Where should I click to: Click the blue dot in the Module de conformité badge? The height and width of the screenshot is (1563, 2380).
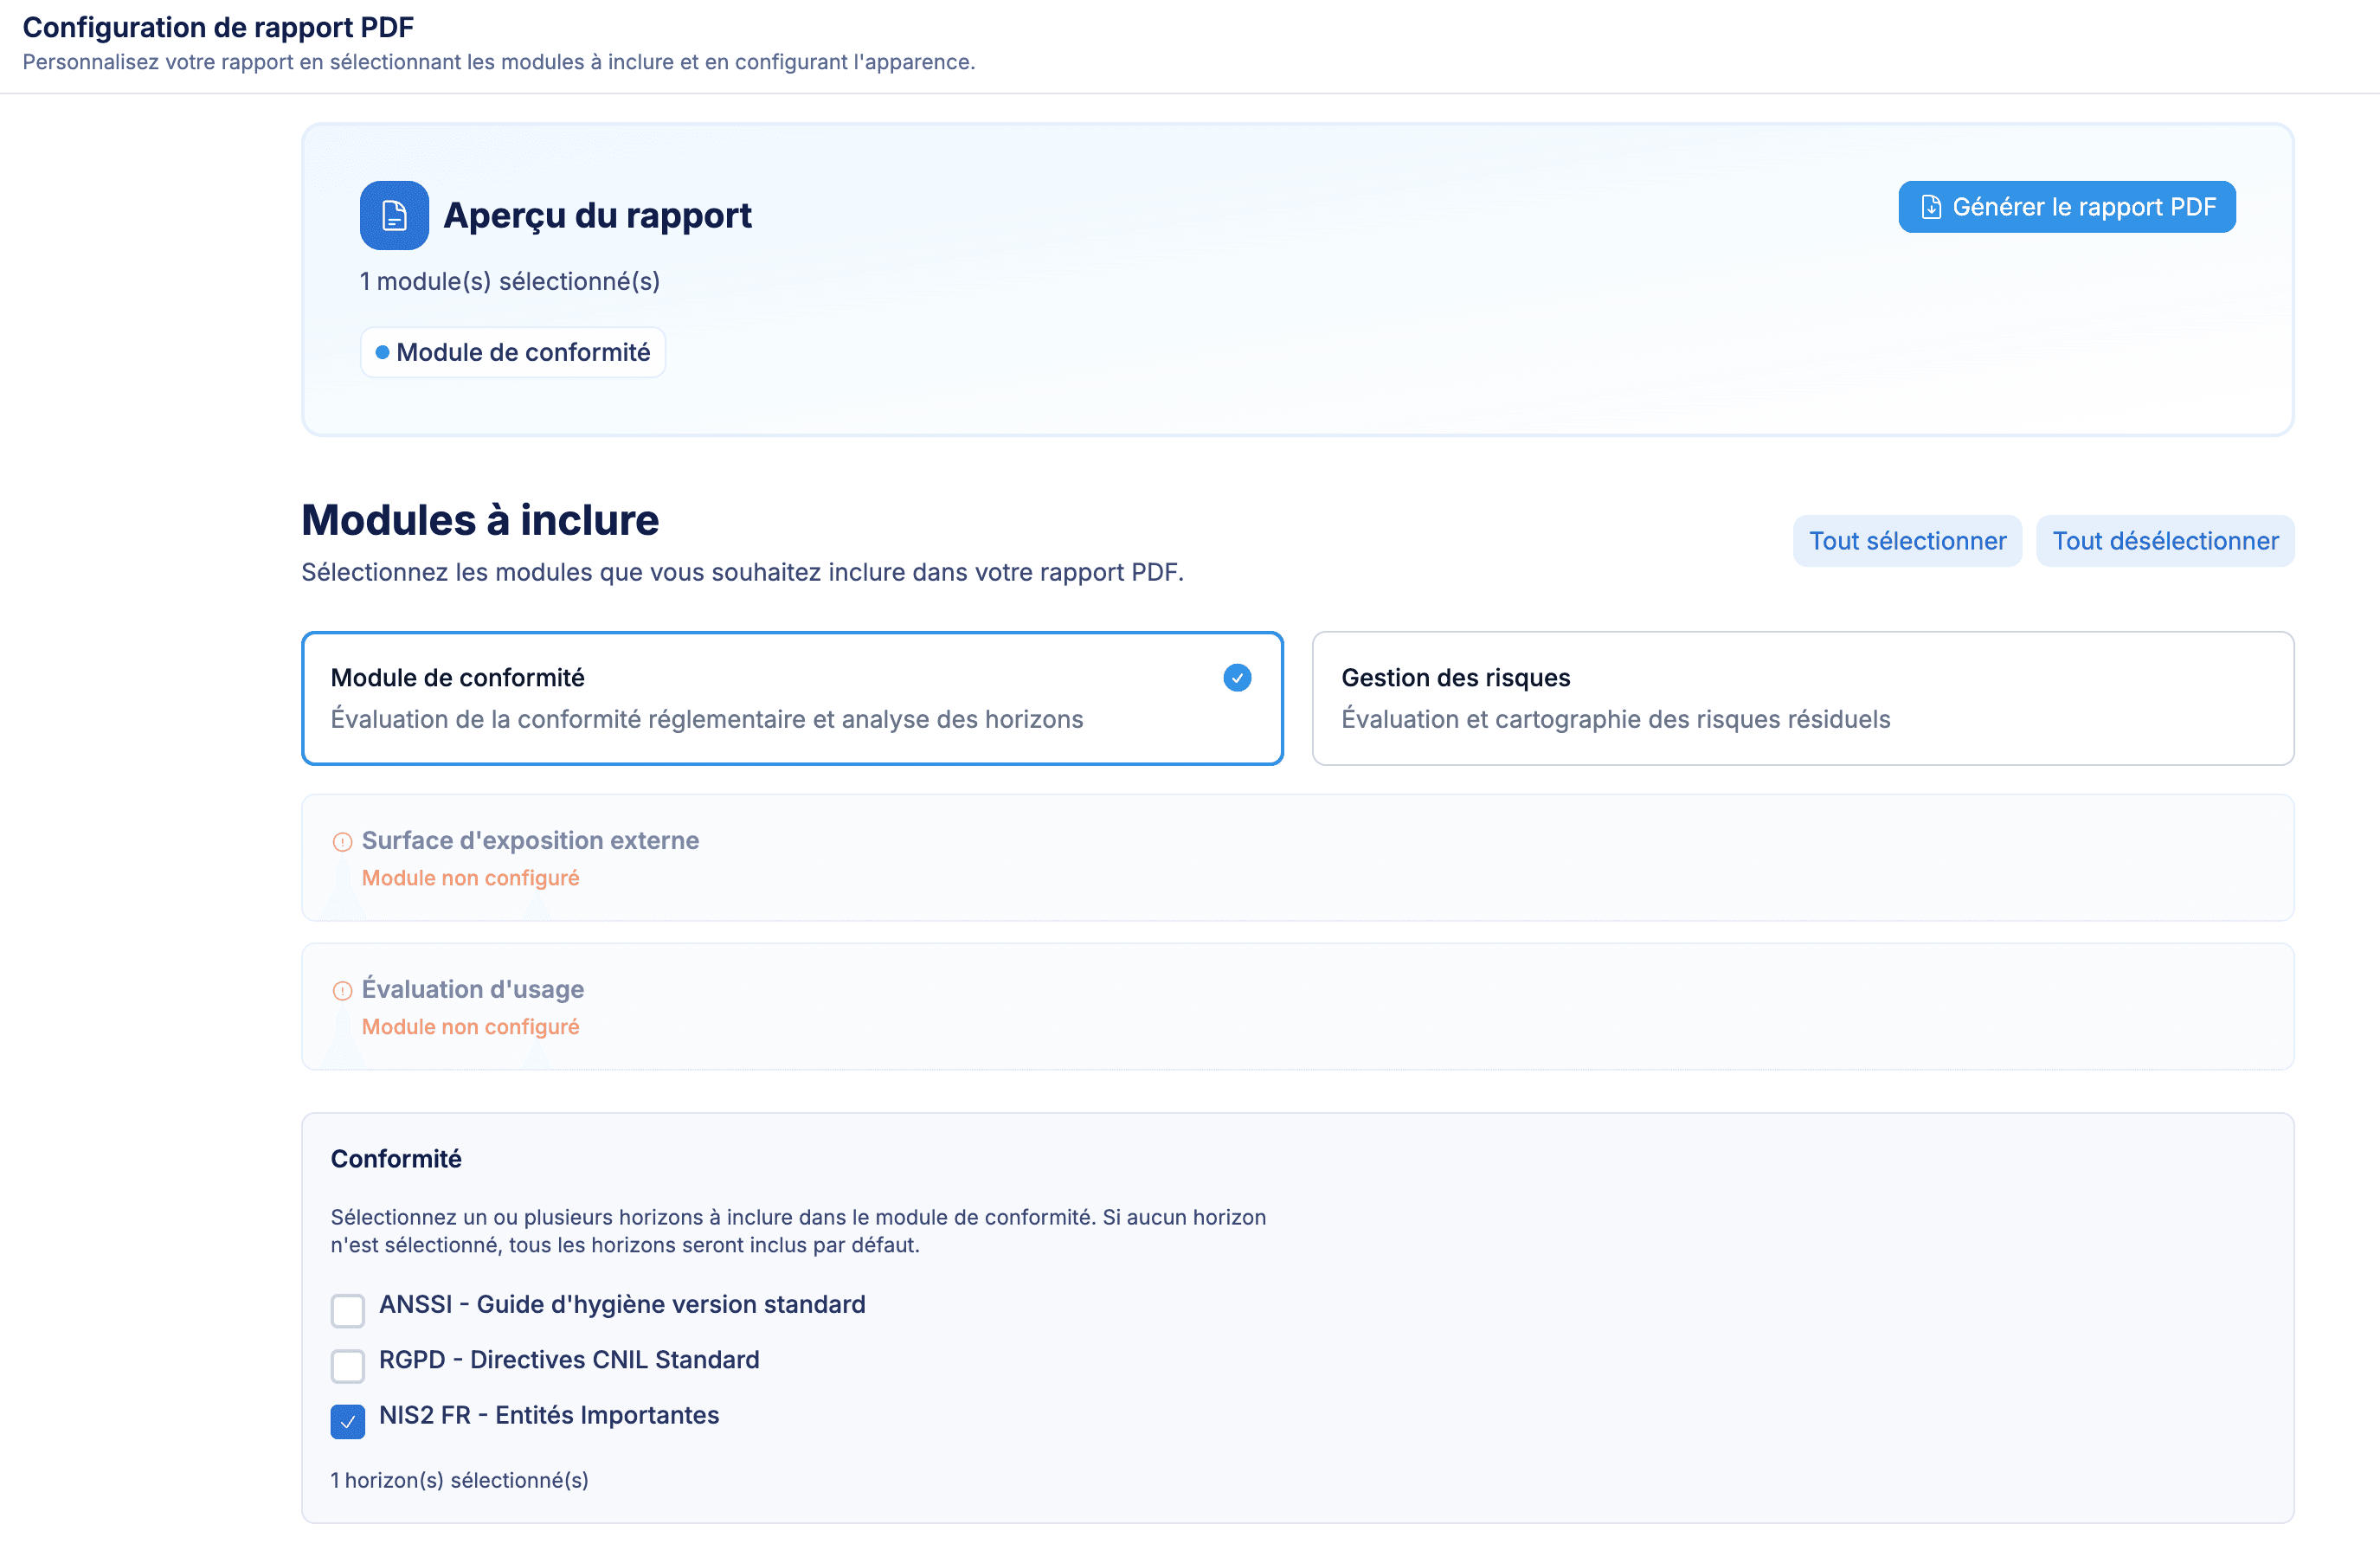[383, 352]
